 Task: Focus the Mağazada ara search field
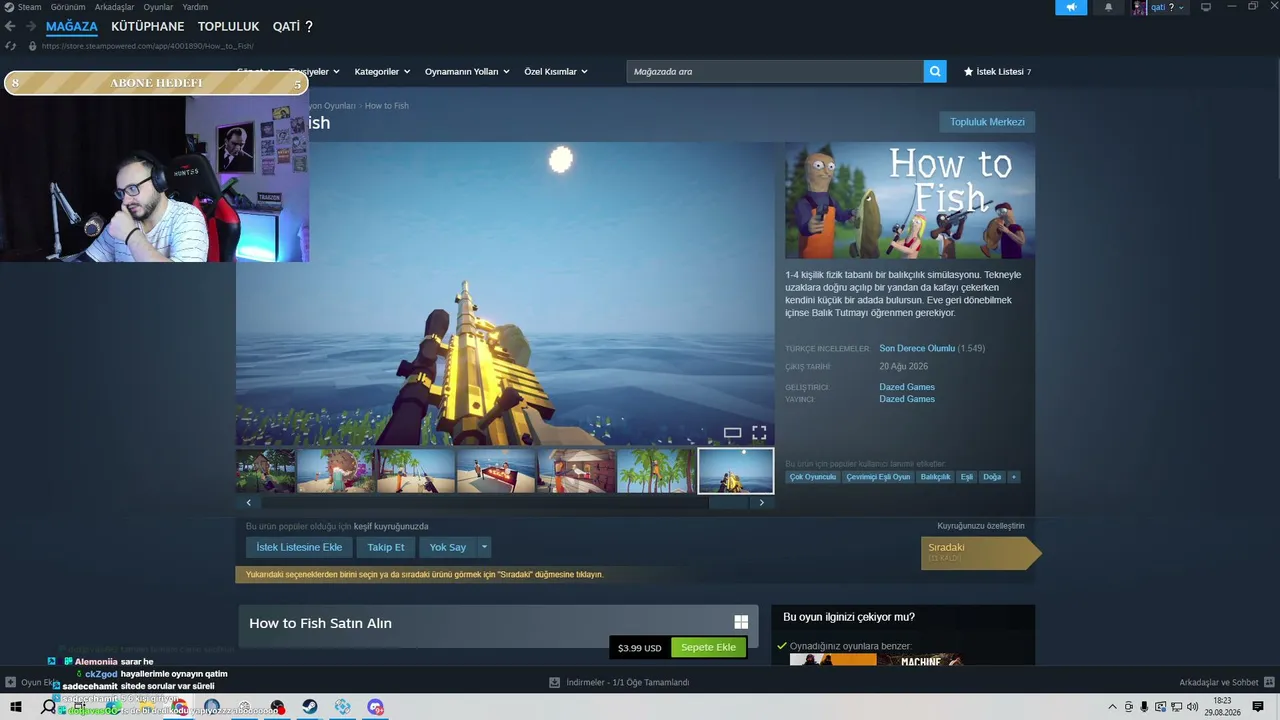tap(775, 71)
